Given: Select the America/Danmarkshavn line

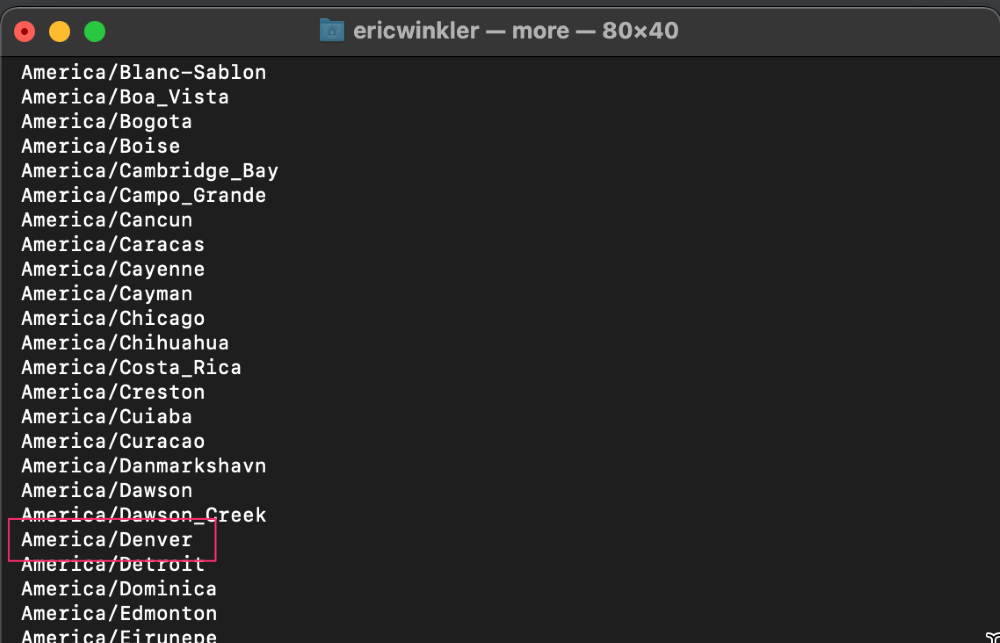Looking at the screenshot, I should [143, 465].
